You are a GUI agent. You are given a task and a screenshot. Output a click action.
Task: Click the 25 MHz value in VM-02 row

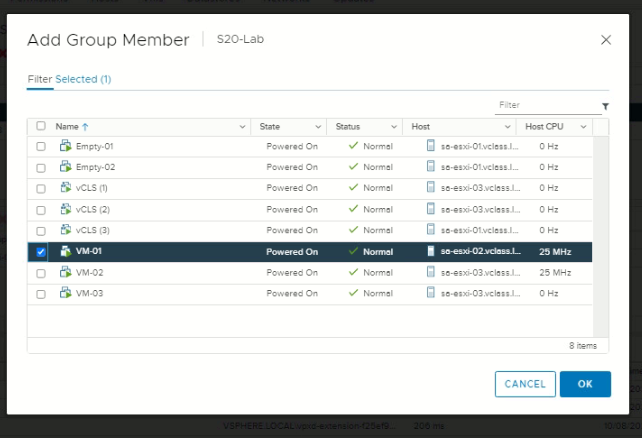tap(555, 273)
